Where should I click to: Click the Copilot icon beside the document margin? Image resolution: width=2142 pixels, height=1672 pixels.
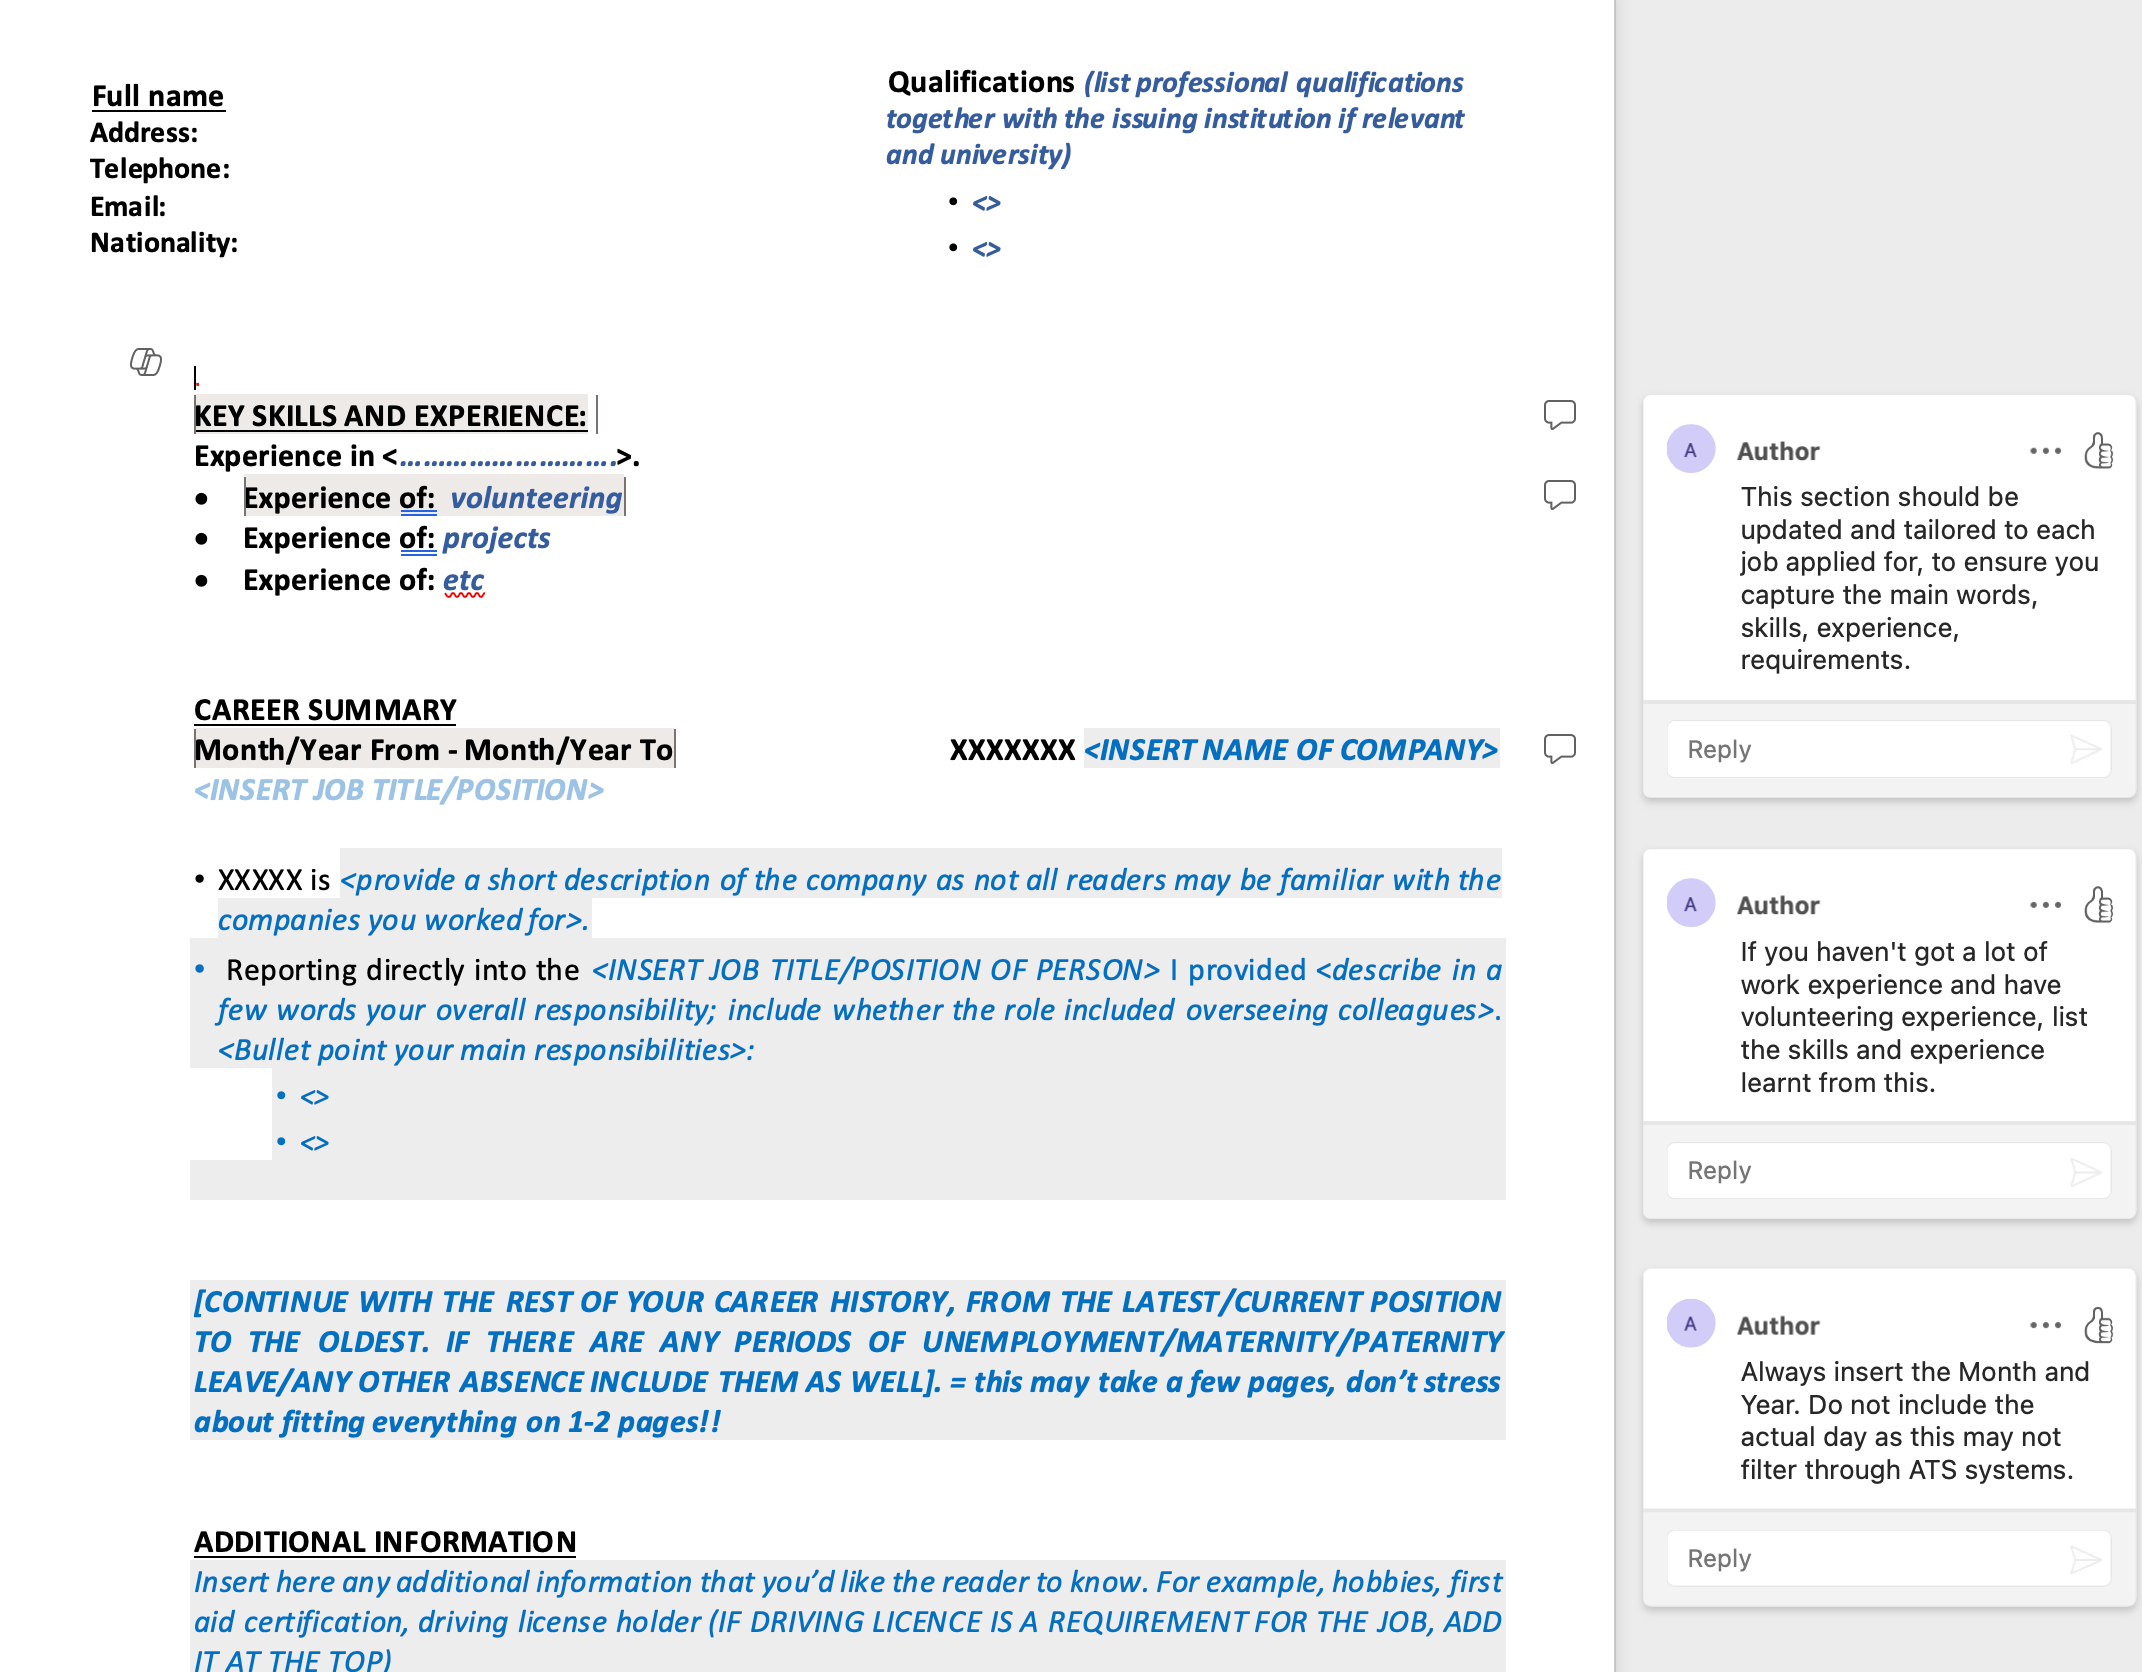pos(146,361)
